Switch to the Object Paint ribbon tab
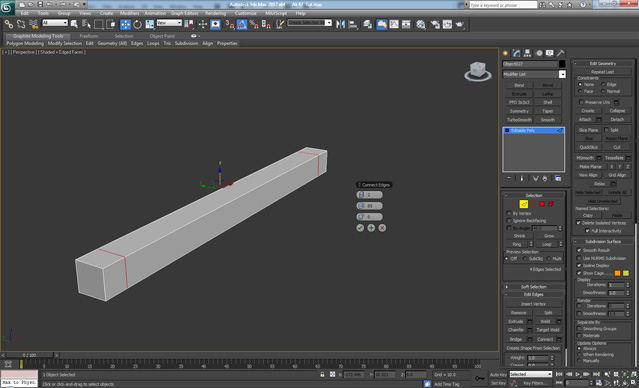 point(162,36)
